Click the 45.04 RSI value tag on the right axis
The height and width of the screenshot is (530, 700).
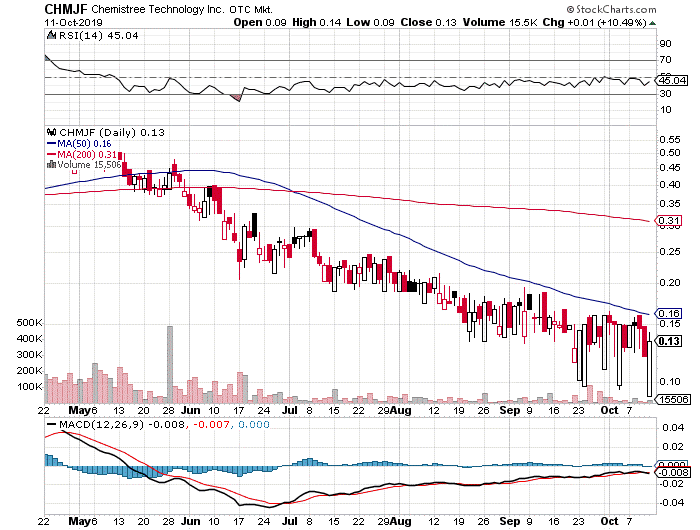tap(672, 81)
